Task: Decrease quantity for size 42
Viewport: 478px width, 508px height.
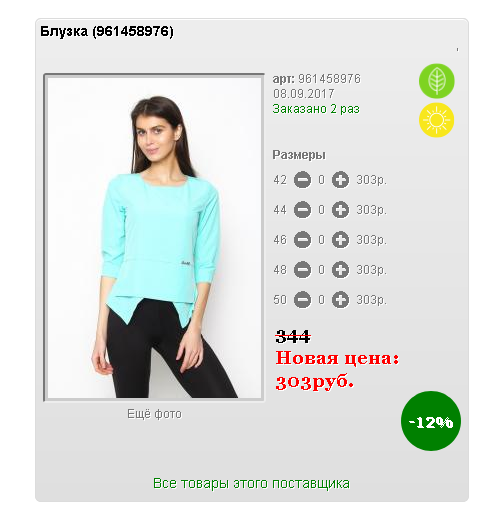Action: point(302,180)
